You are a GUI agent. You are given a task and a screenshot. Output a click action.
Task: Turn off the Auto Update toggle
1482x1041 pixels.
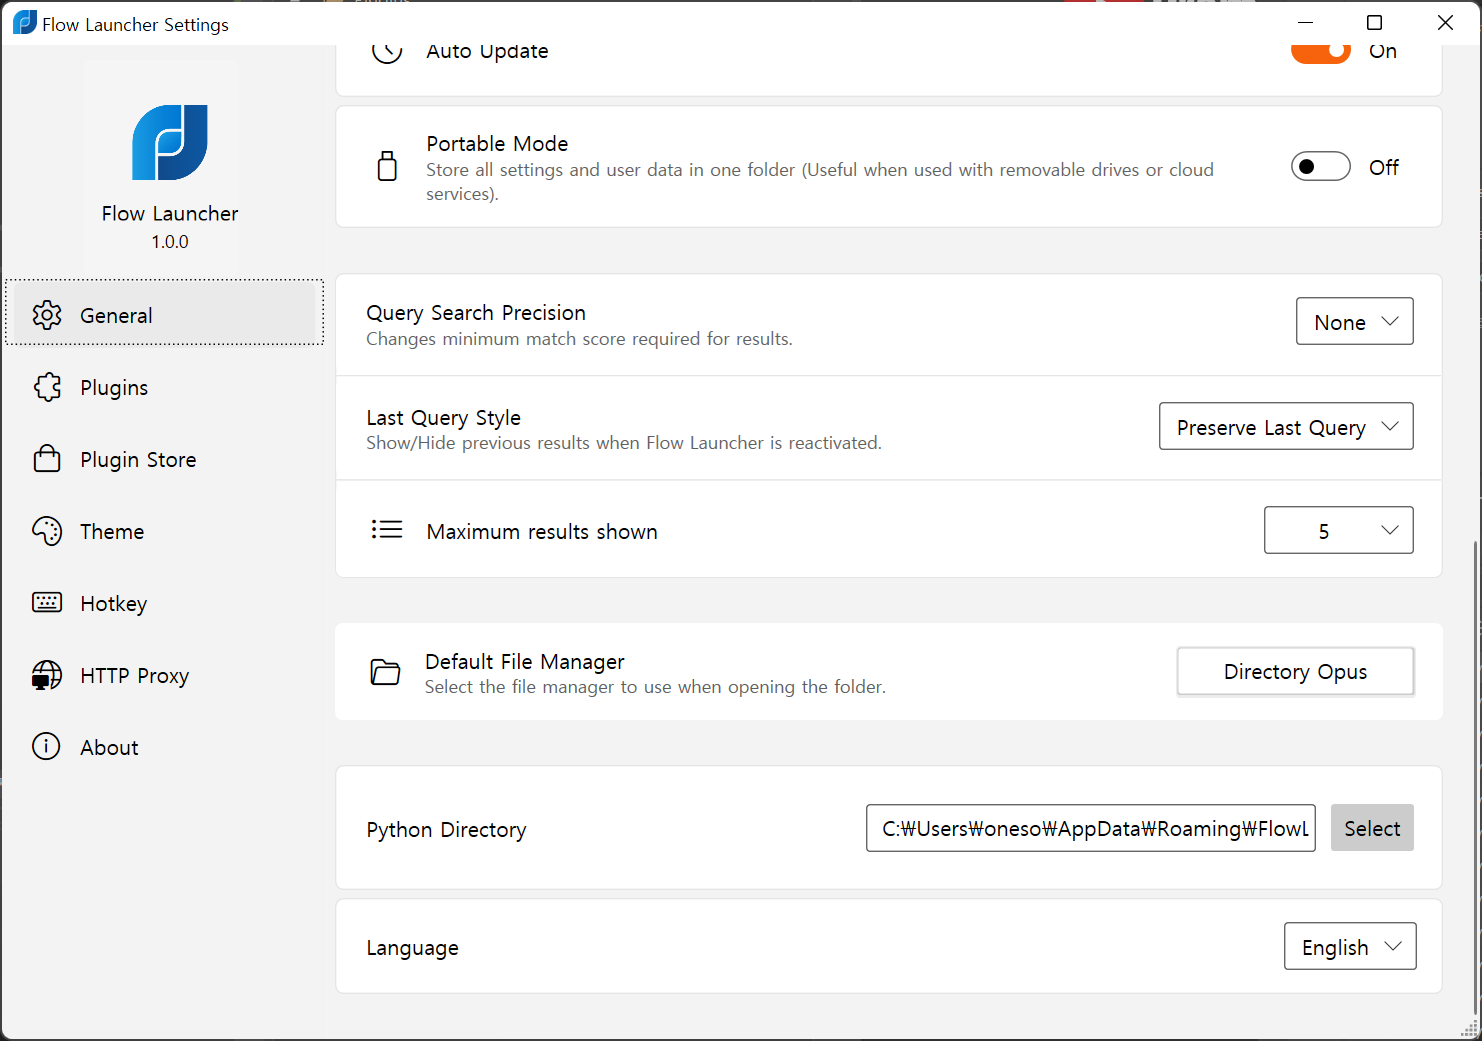(1320, 52)
